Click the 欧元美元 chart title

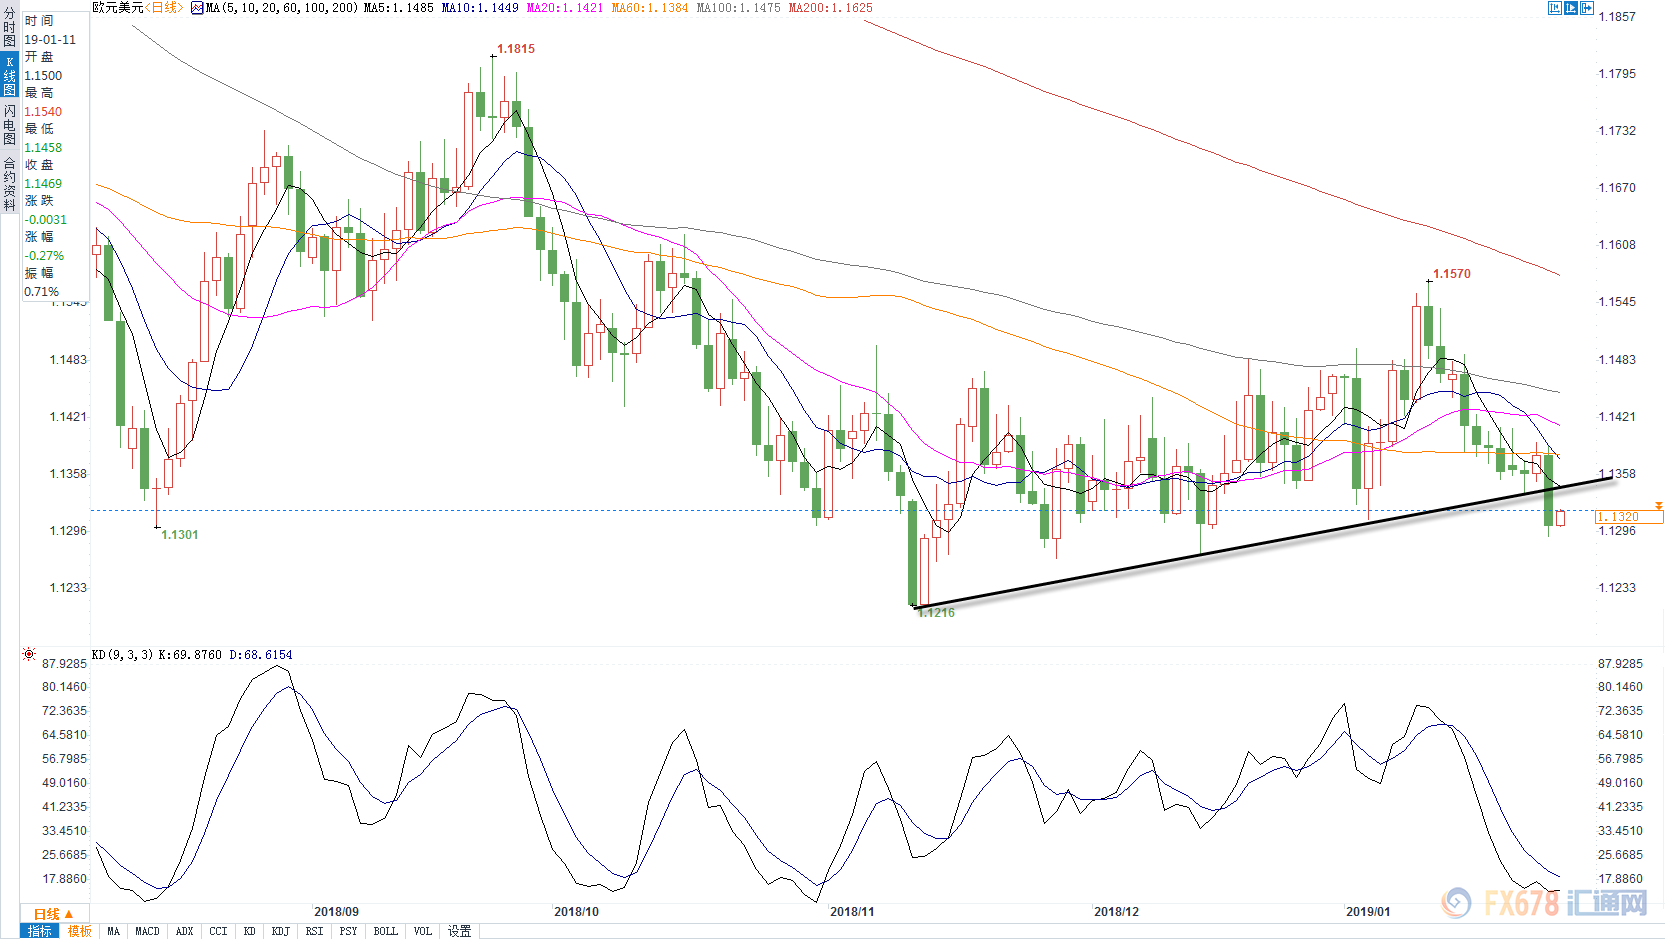[x=118, y=8]
